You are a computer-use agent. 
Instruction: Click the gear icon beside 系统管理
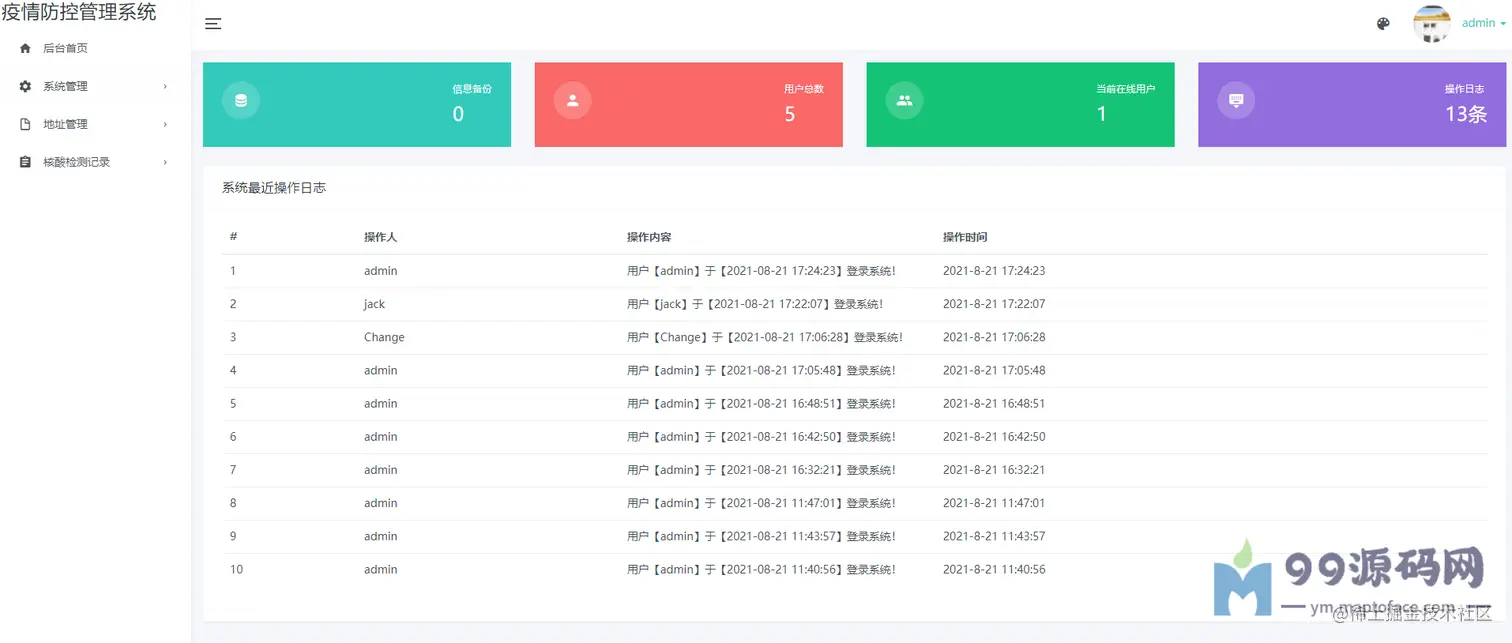[x=25, y=86]
